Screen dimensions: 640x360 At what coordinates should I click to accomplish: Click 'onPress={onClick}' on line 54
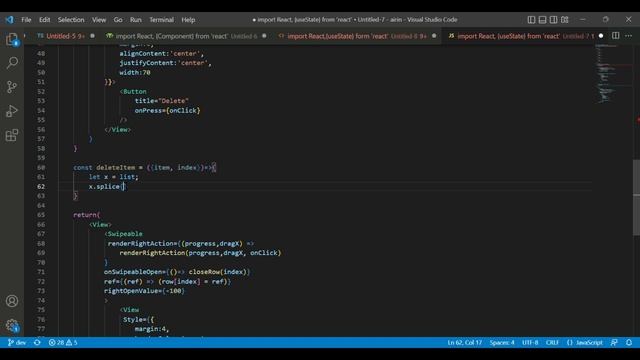pos(167,110)
